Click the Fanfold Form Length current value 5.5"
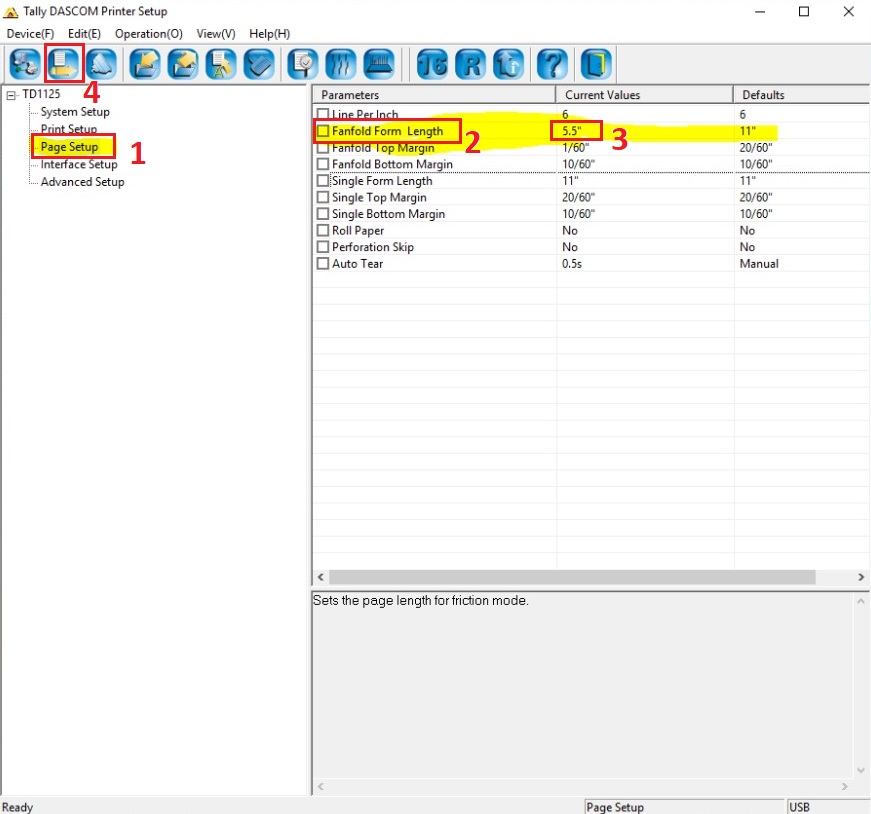This screenshot has width=871, height=814. pos(572,131)
